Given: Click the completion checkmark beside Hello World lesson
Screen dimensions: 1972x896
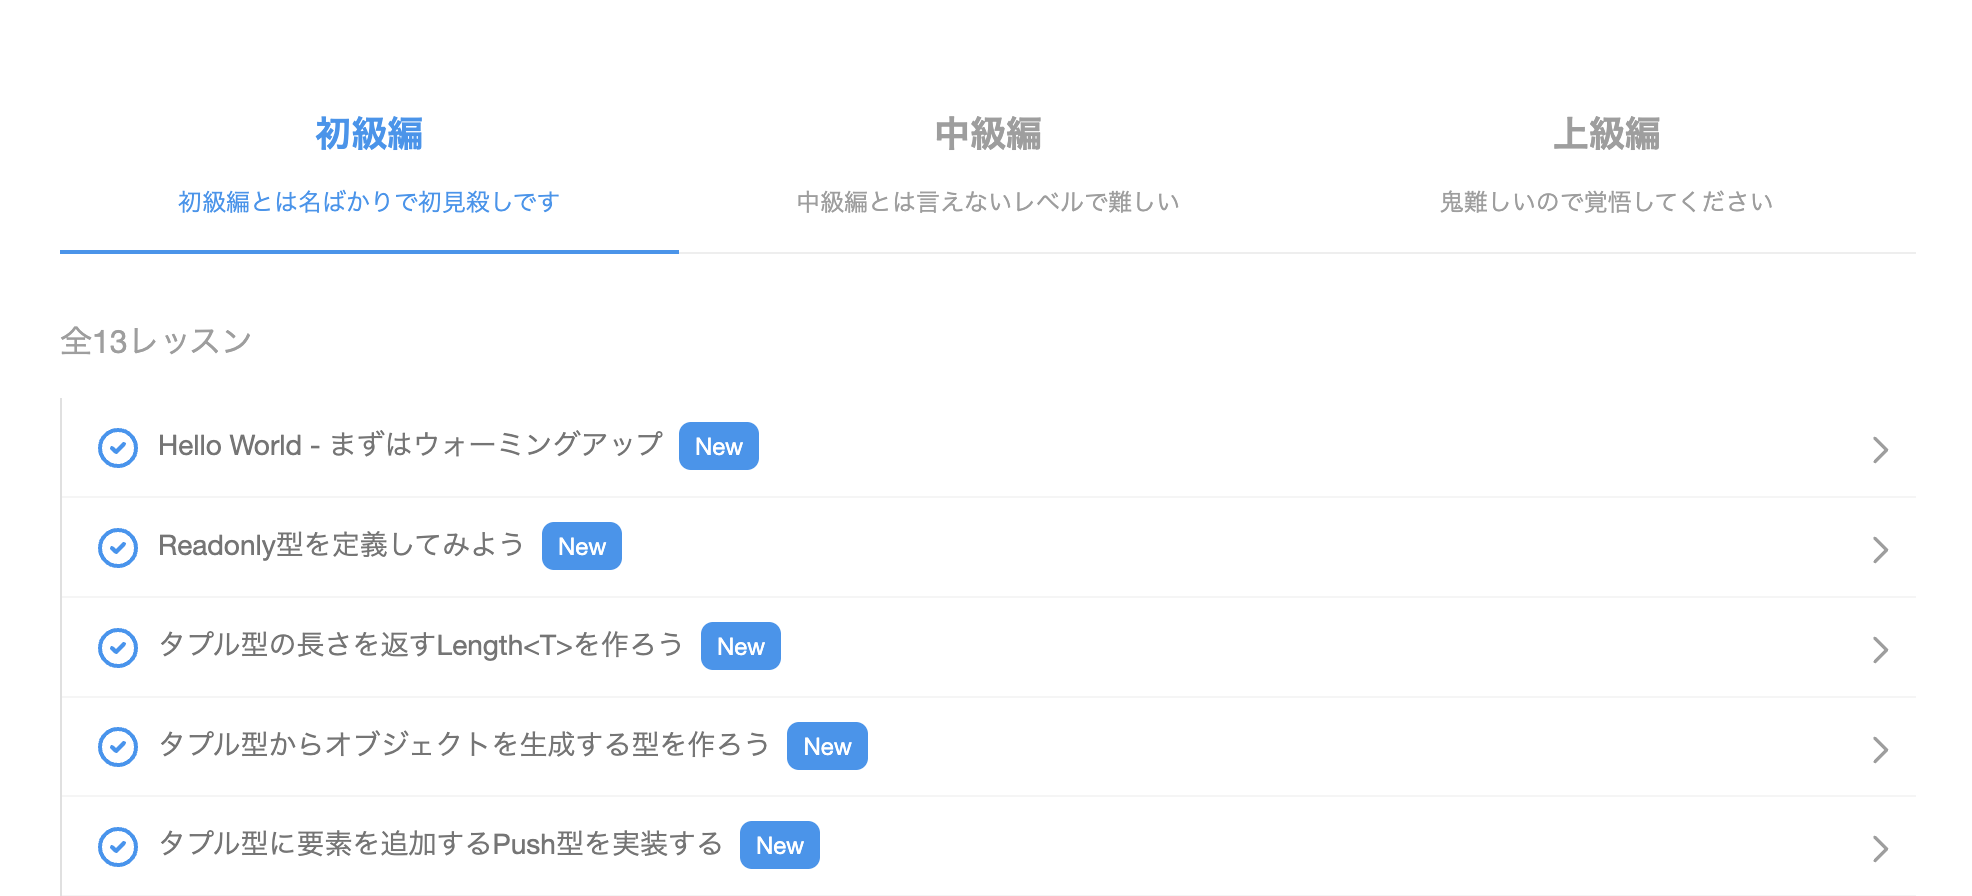Looking at the screenshot, I should (x=117, y=447).
